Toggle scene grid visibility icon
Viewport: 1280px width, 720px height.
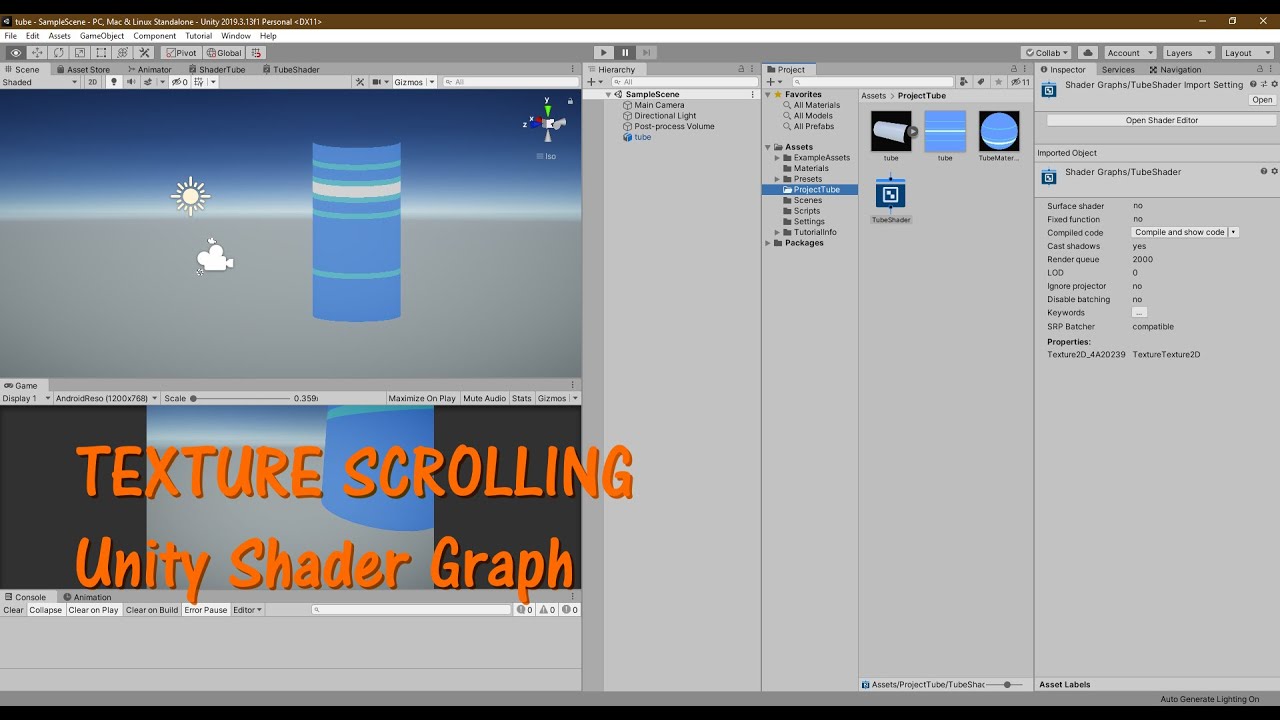coord(200,82)
